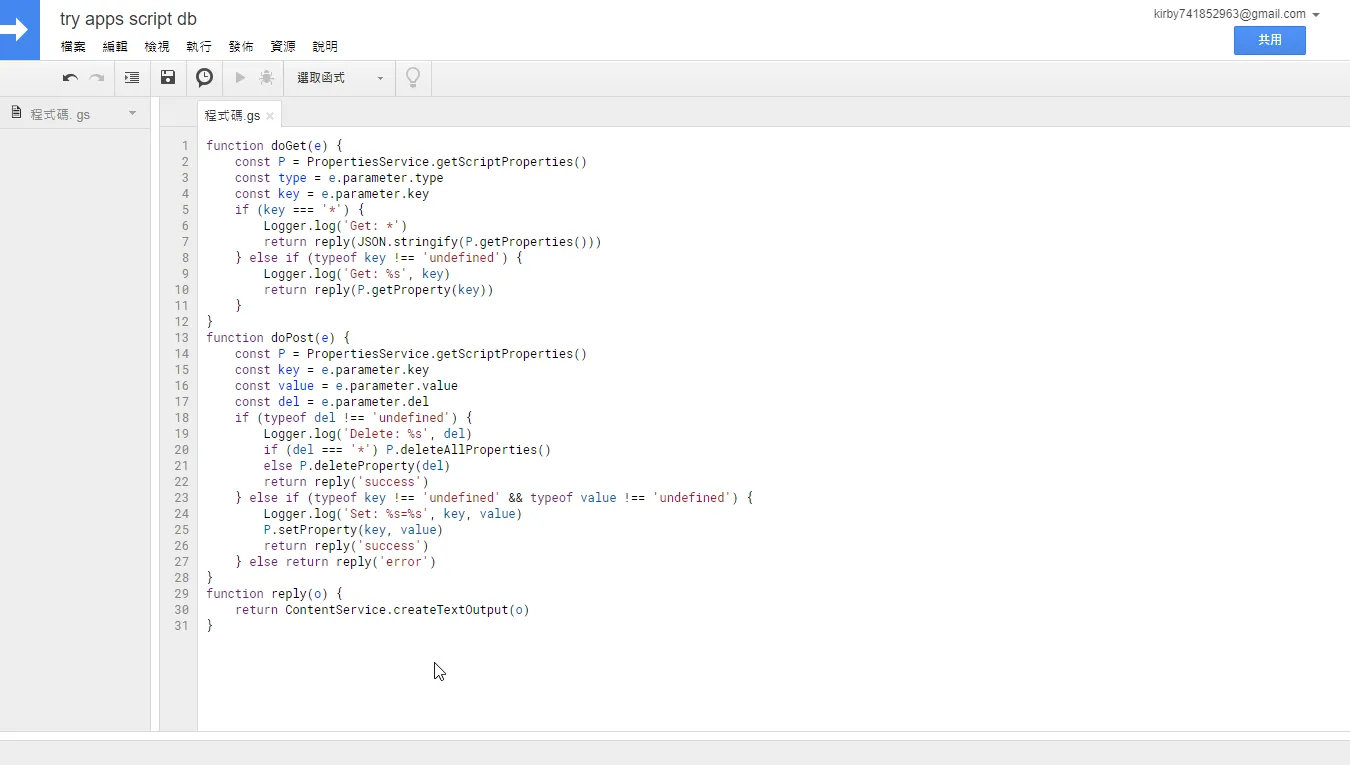Viewport: 1350px width, 765px height.
Task: Open the project triggers clock icon
Action: click(x=204, y=78)
